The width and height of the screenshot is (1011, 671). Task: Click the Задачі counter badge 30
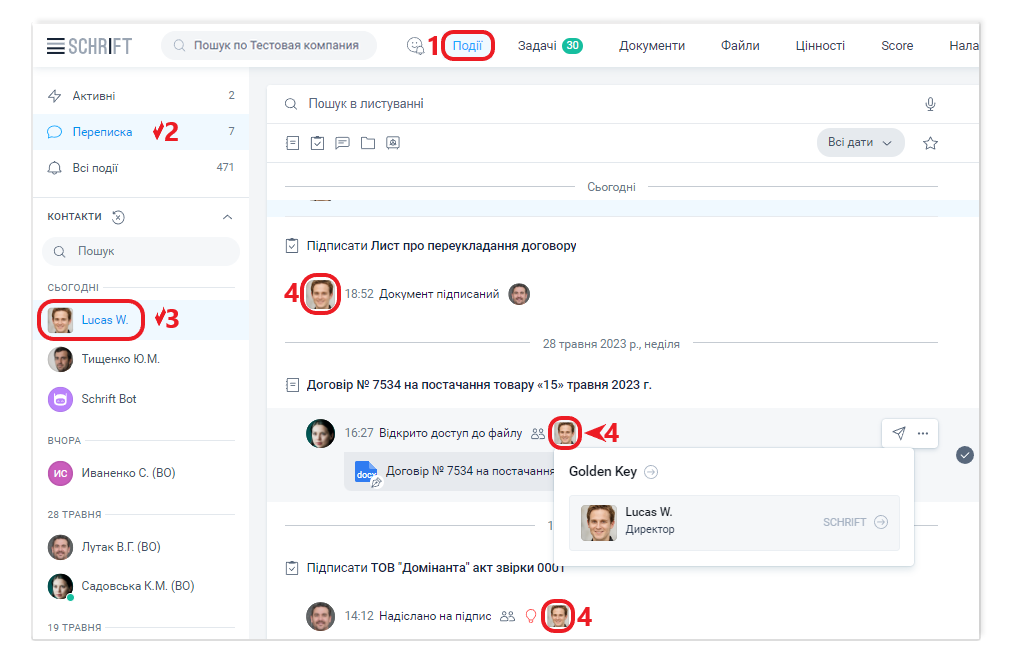click(x=572, y=46)
